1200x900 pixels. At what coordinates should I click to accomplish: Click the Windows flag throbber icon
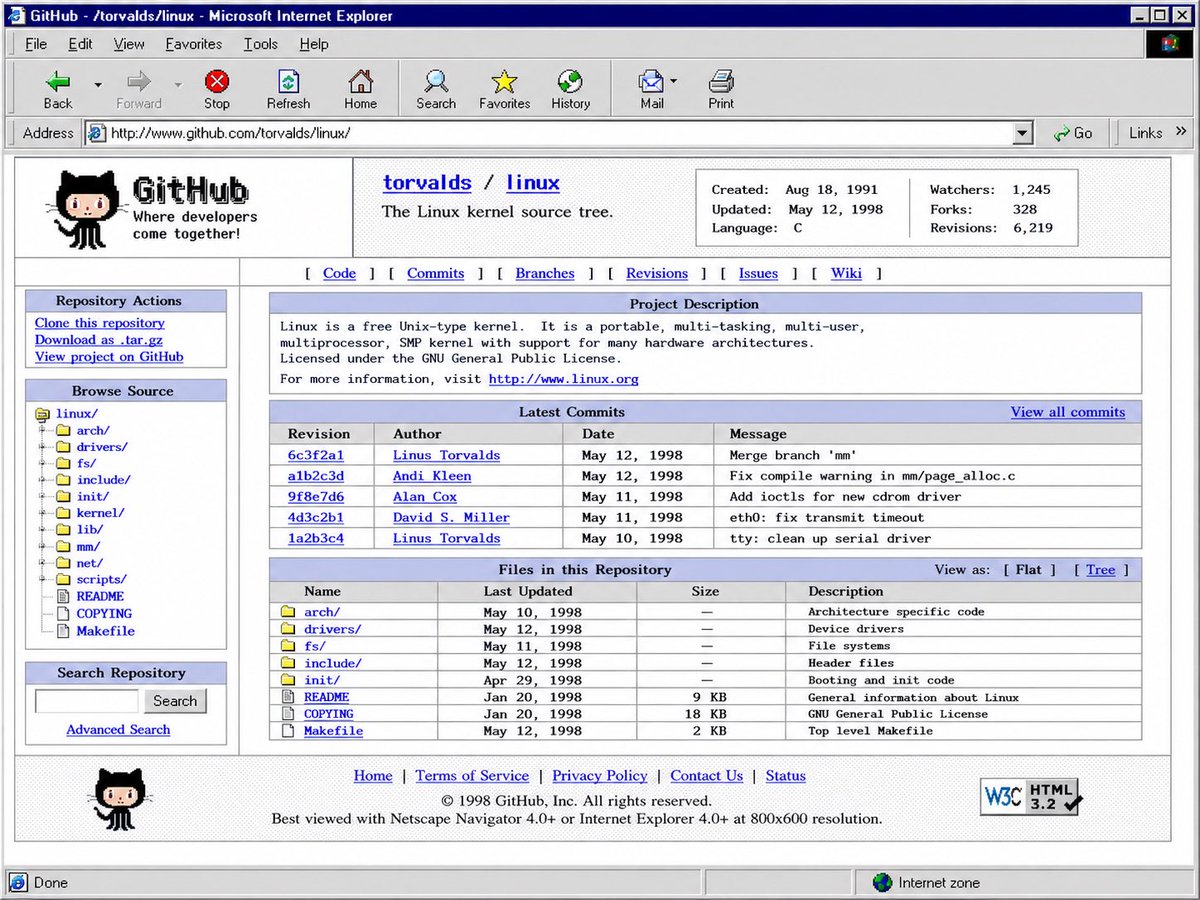point(1170,44)
